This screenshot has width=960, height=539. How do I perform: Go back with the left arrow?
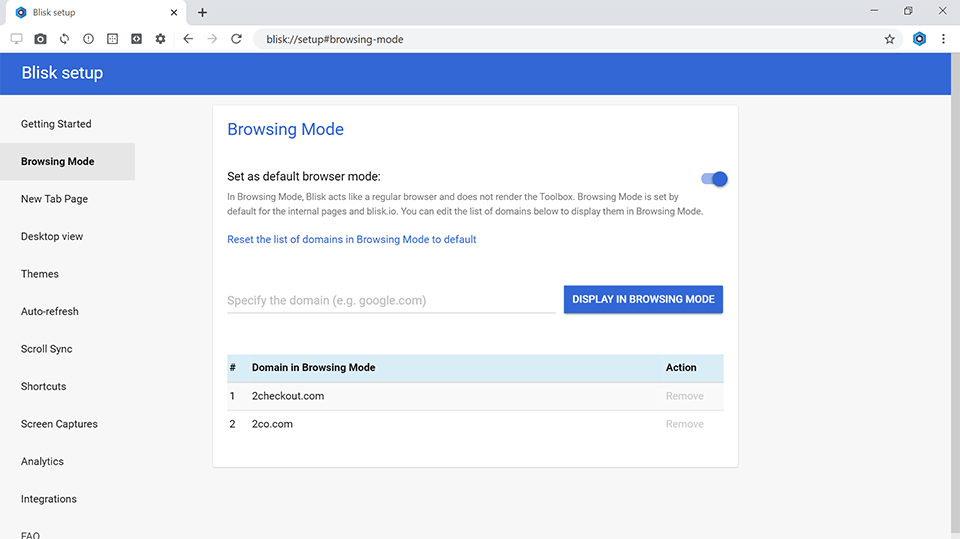click(188, 39)
